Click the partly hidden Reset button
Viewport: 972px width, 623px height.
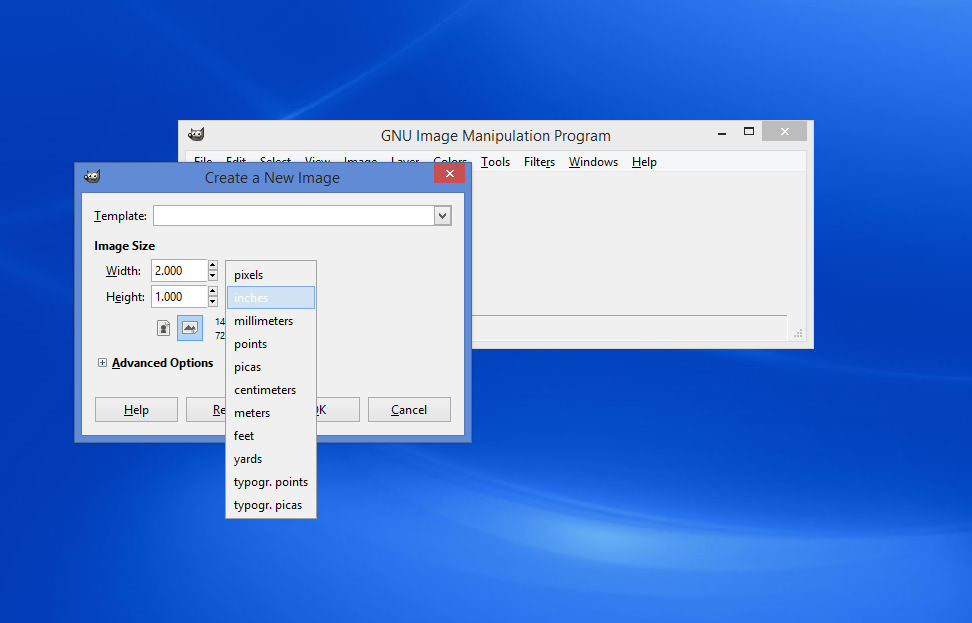[x=206, y=410]
